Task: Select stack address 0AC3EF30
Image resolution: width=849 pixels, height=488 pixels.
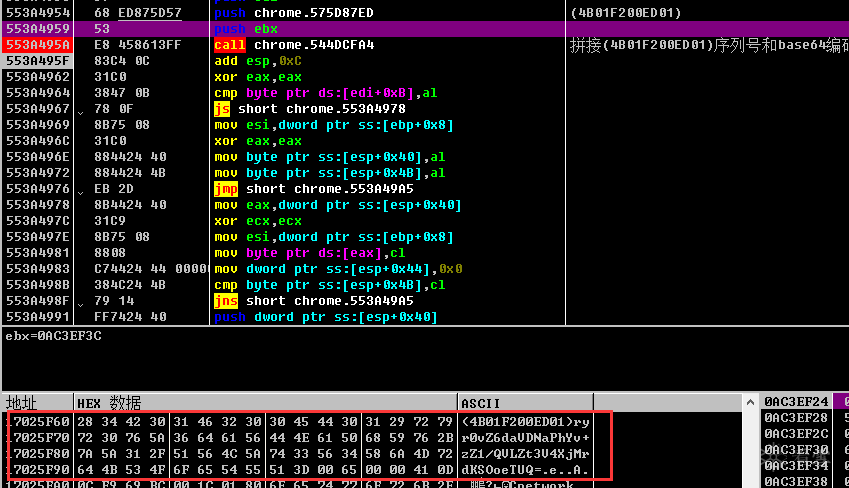Action: [x=796, y=450]
